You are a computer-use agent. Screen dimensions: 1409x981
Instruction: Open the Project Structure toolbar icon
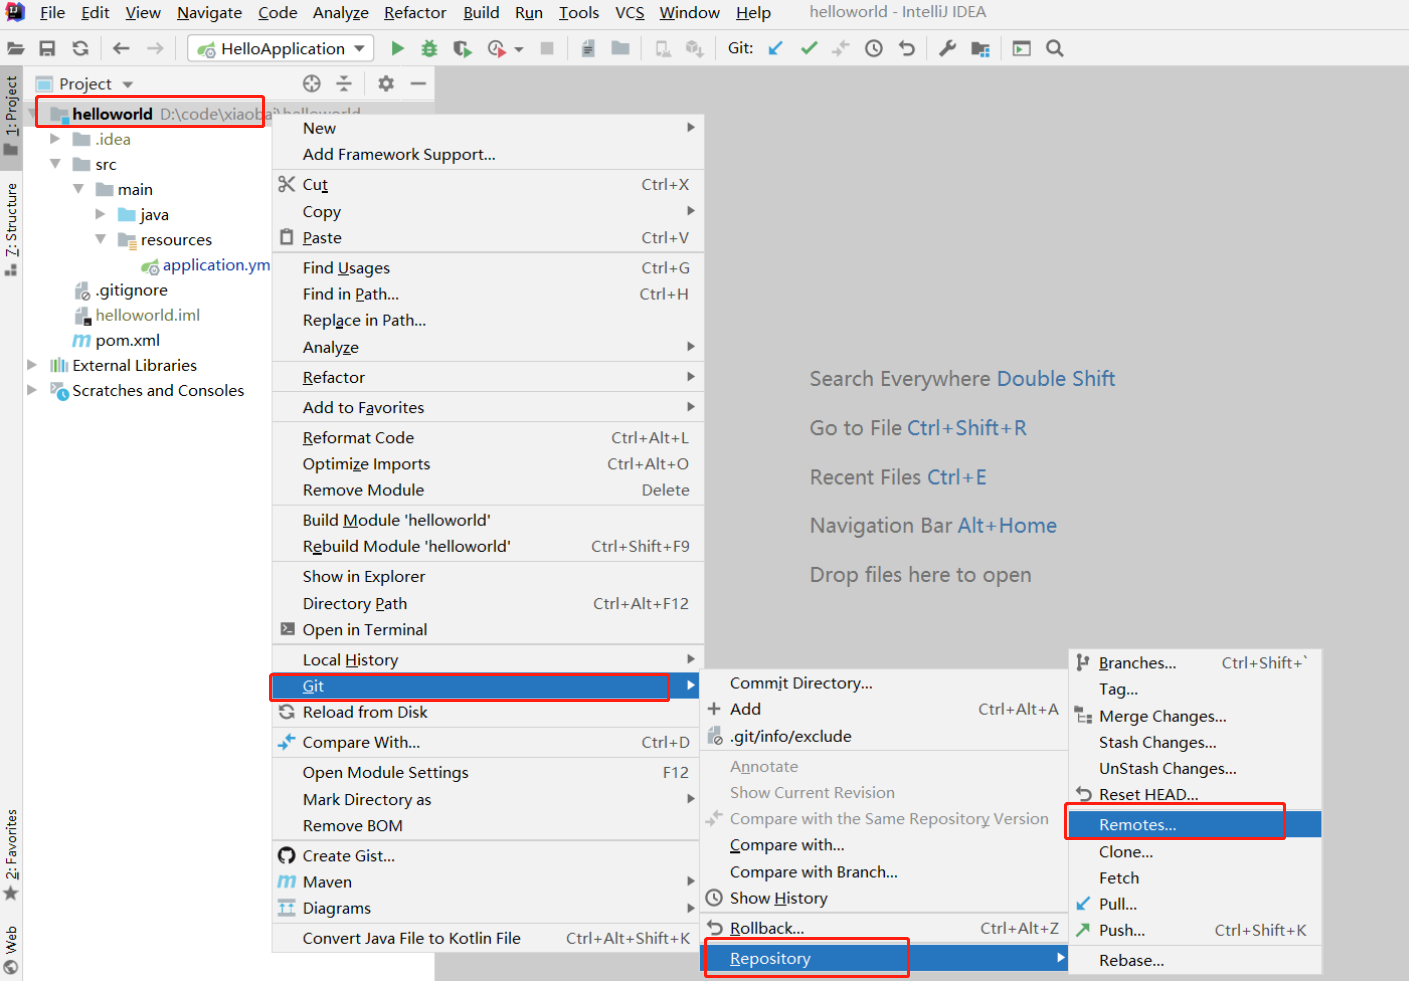click(x=980, y=48)
